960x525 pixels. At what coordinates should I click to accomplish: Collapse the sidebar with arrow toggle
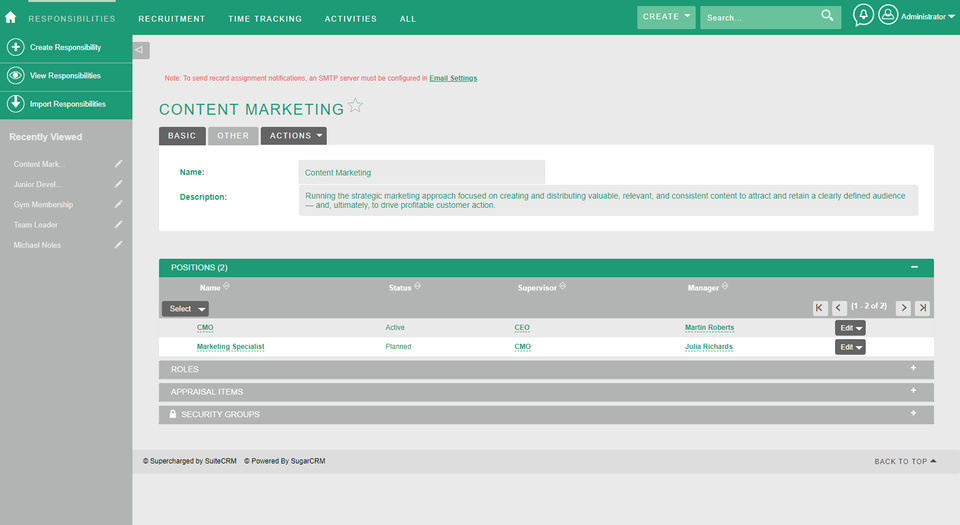point(141,50)
